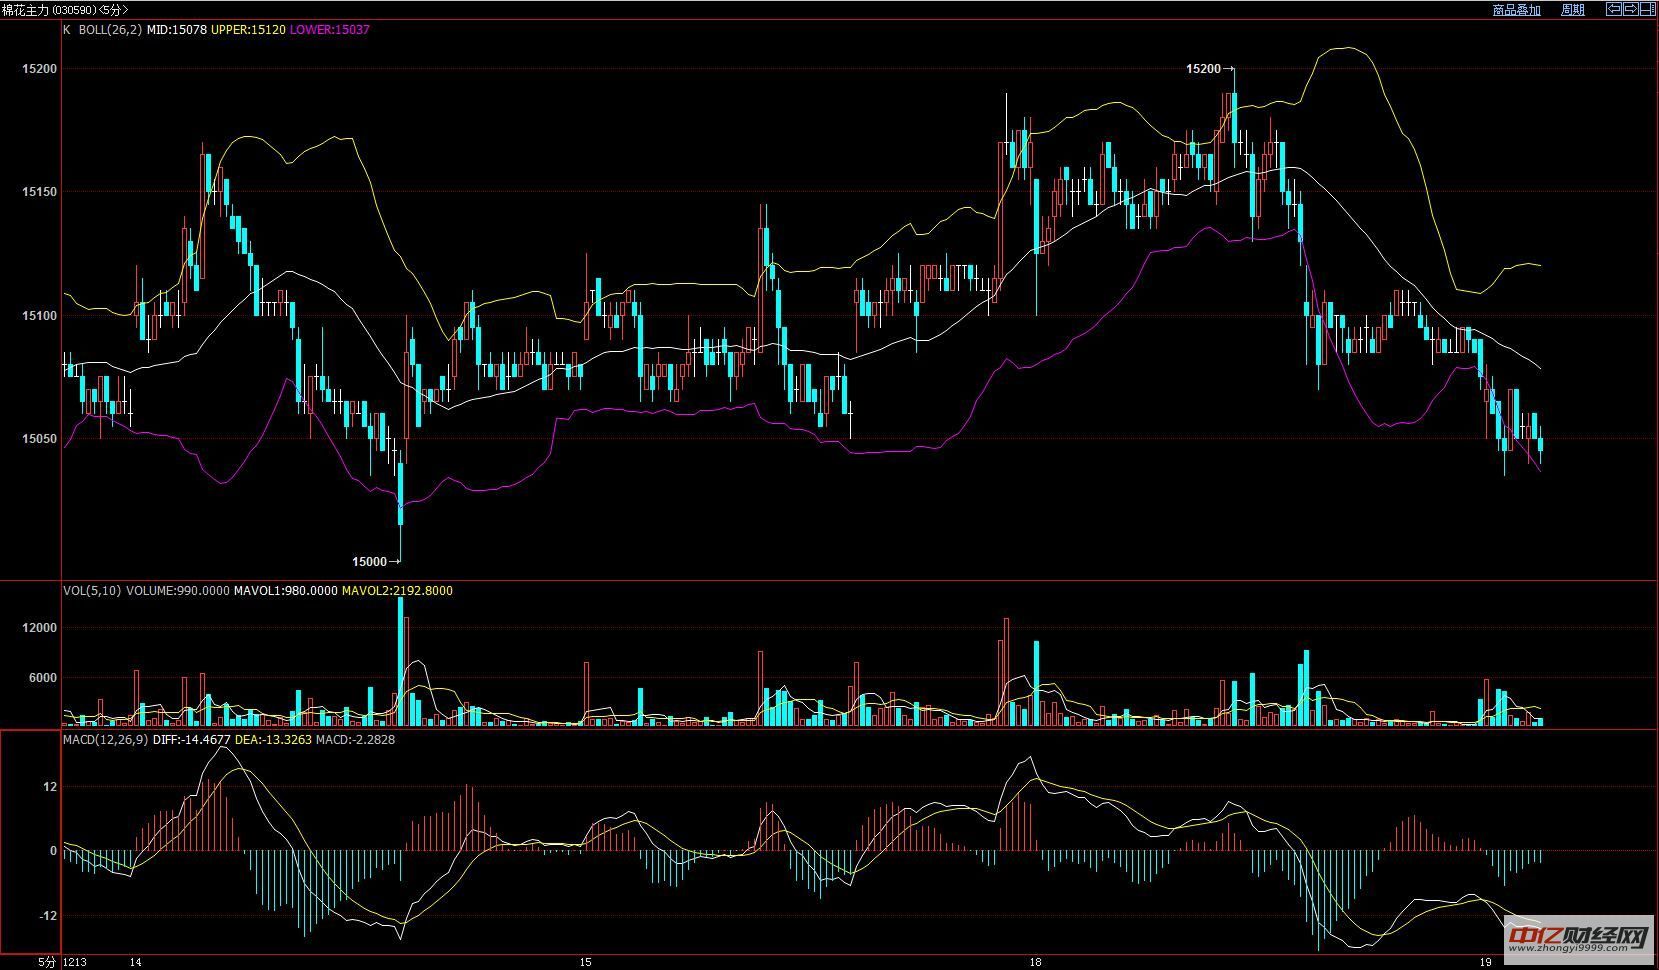Click the -12 MACD axis label
The width and height of the screenshot is (1659, 970).
tap(48, 916)
